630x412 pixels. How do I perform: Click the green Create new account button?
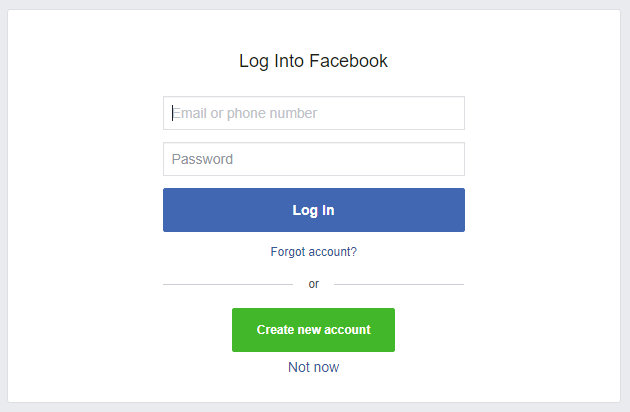pos(313,330)
